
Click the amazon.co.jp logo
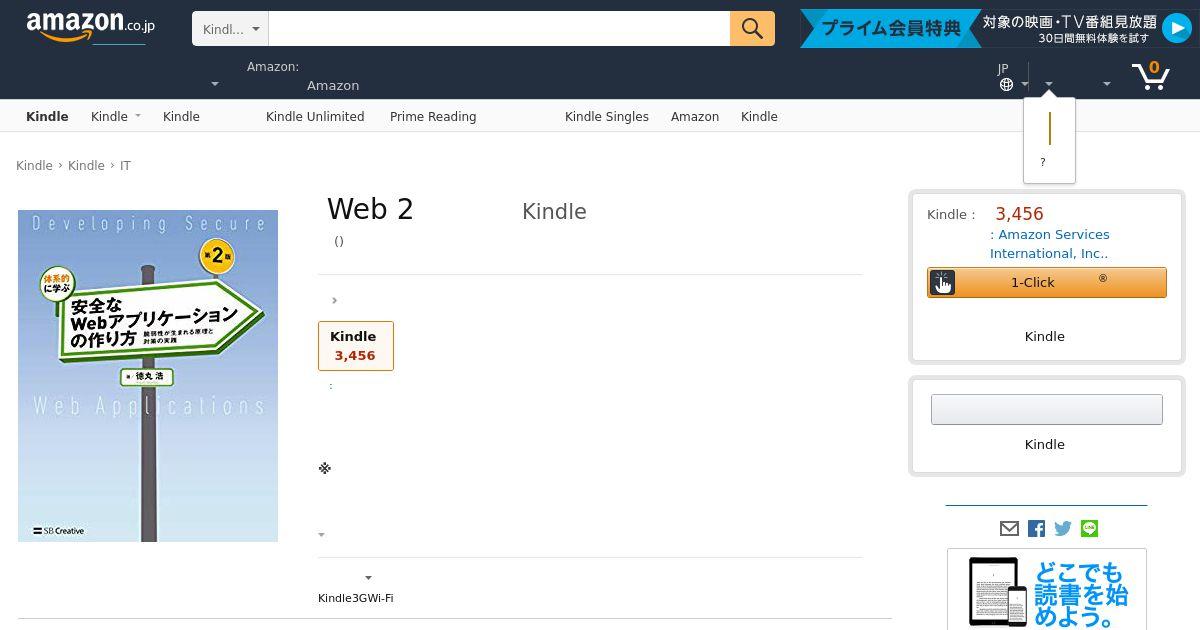(90, 27)
